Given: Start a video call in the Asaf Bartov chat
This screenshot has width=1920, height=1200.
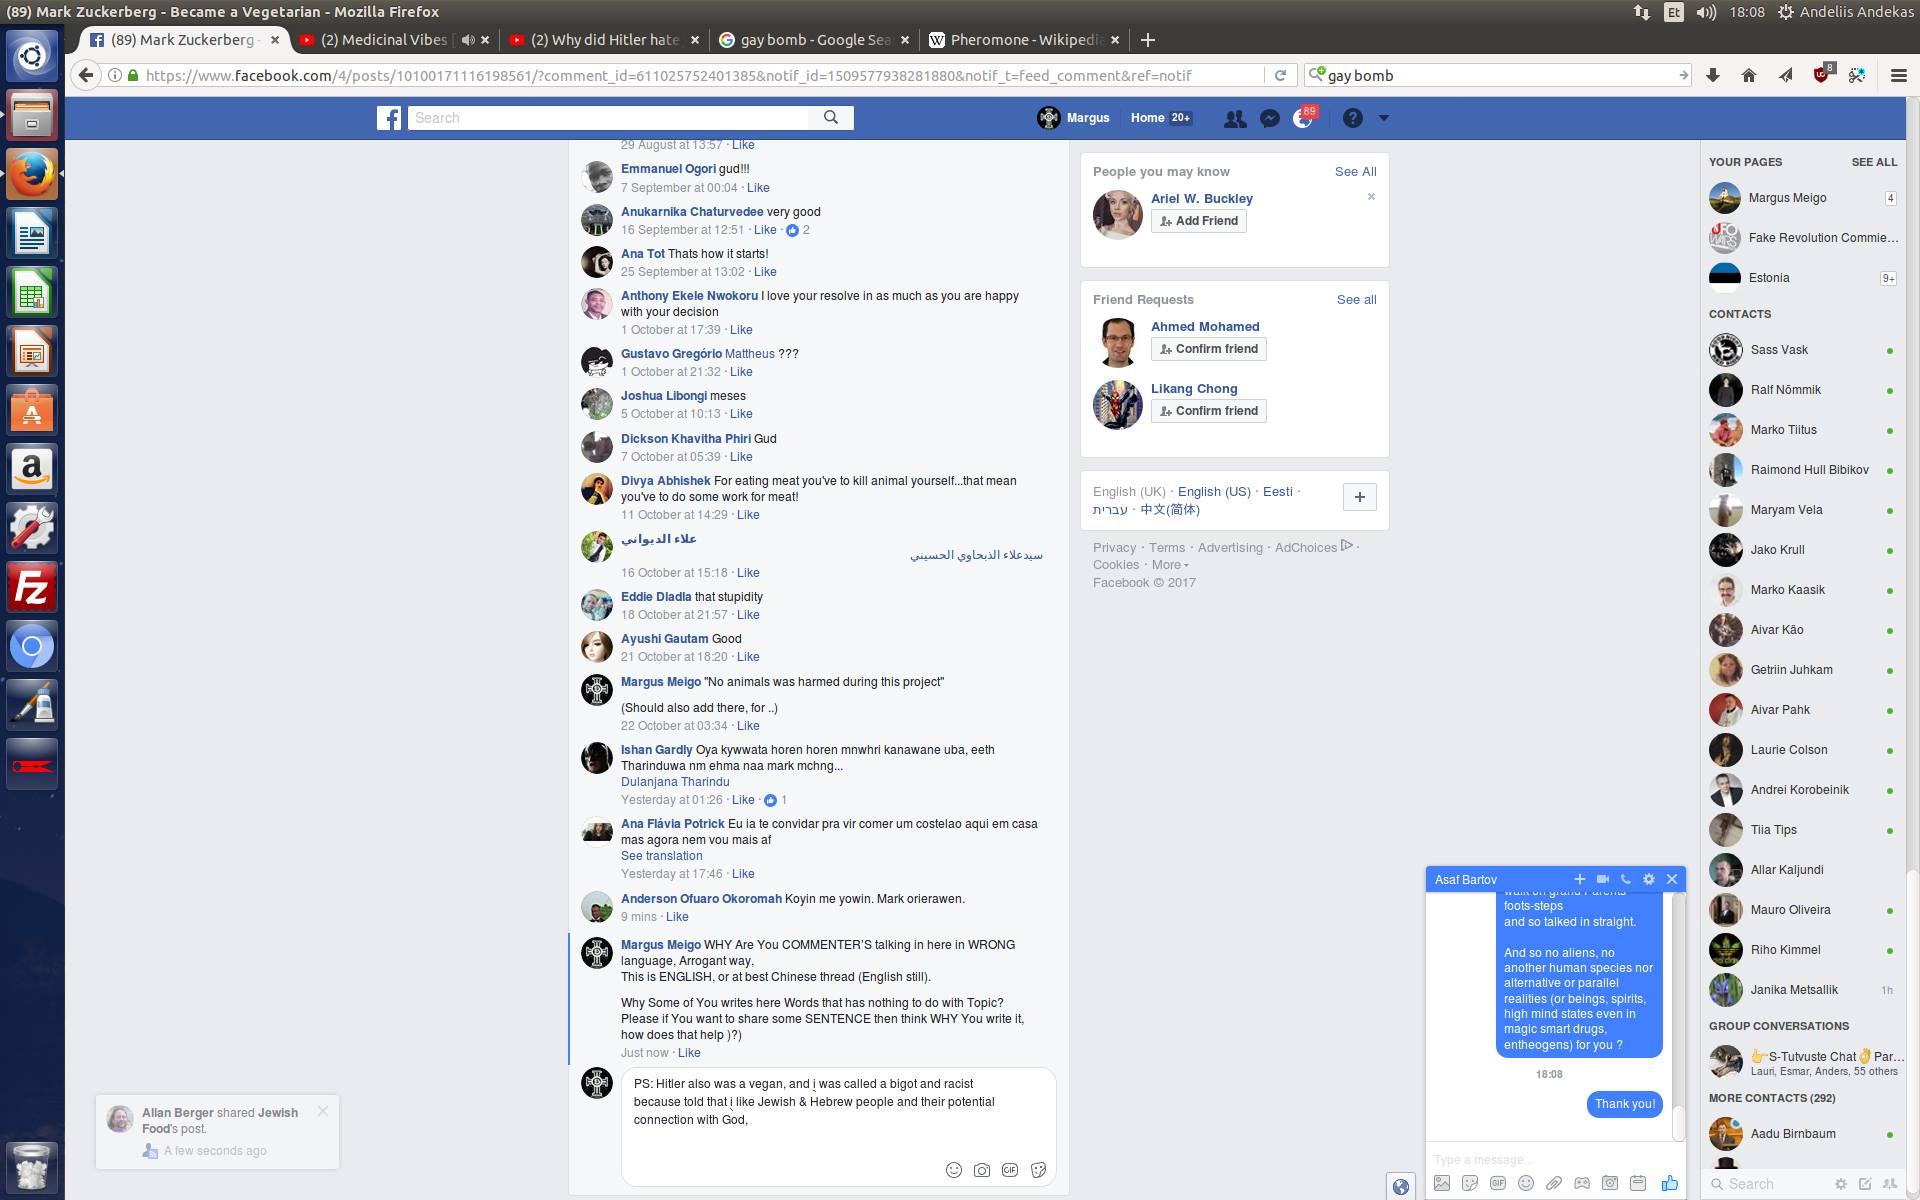Looking at the screenshot, I should 1602,879.
